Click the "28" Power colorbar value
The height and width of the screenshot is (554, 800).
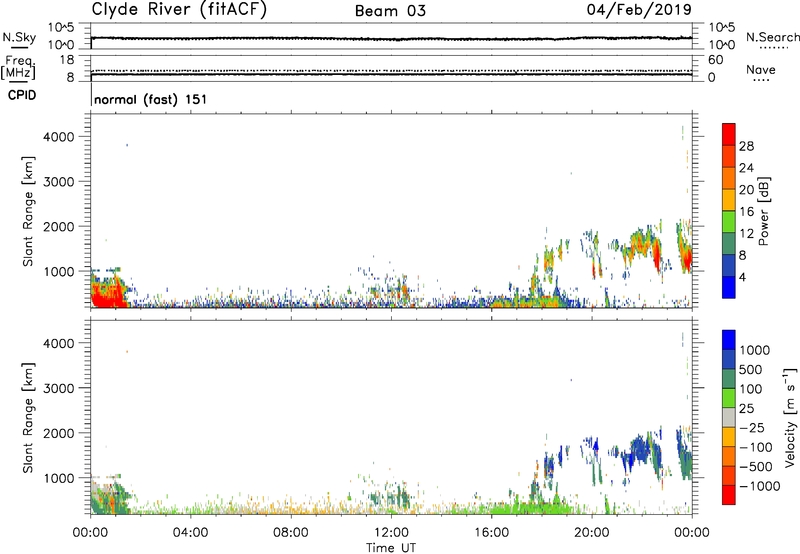[x=746, y=146]
